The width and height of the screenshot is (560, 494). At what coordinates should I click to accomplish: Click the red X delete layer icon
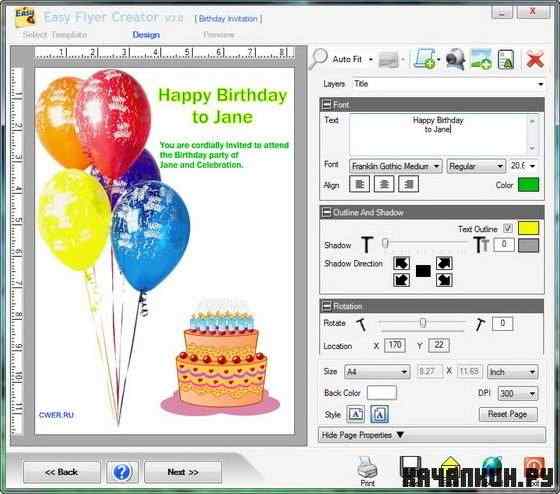point(535,59)
